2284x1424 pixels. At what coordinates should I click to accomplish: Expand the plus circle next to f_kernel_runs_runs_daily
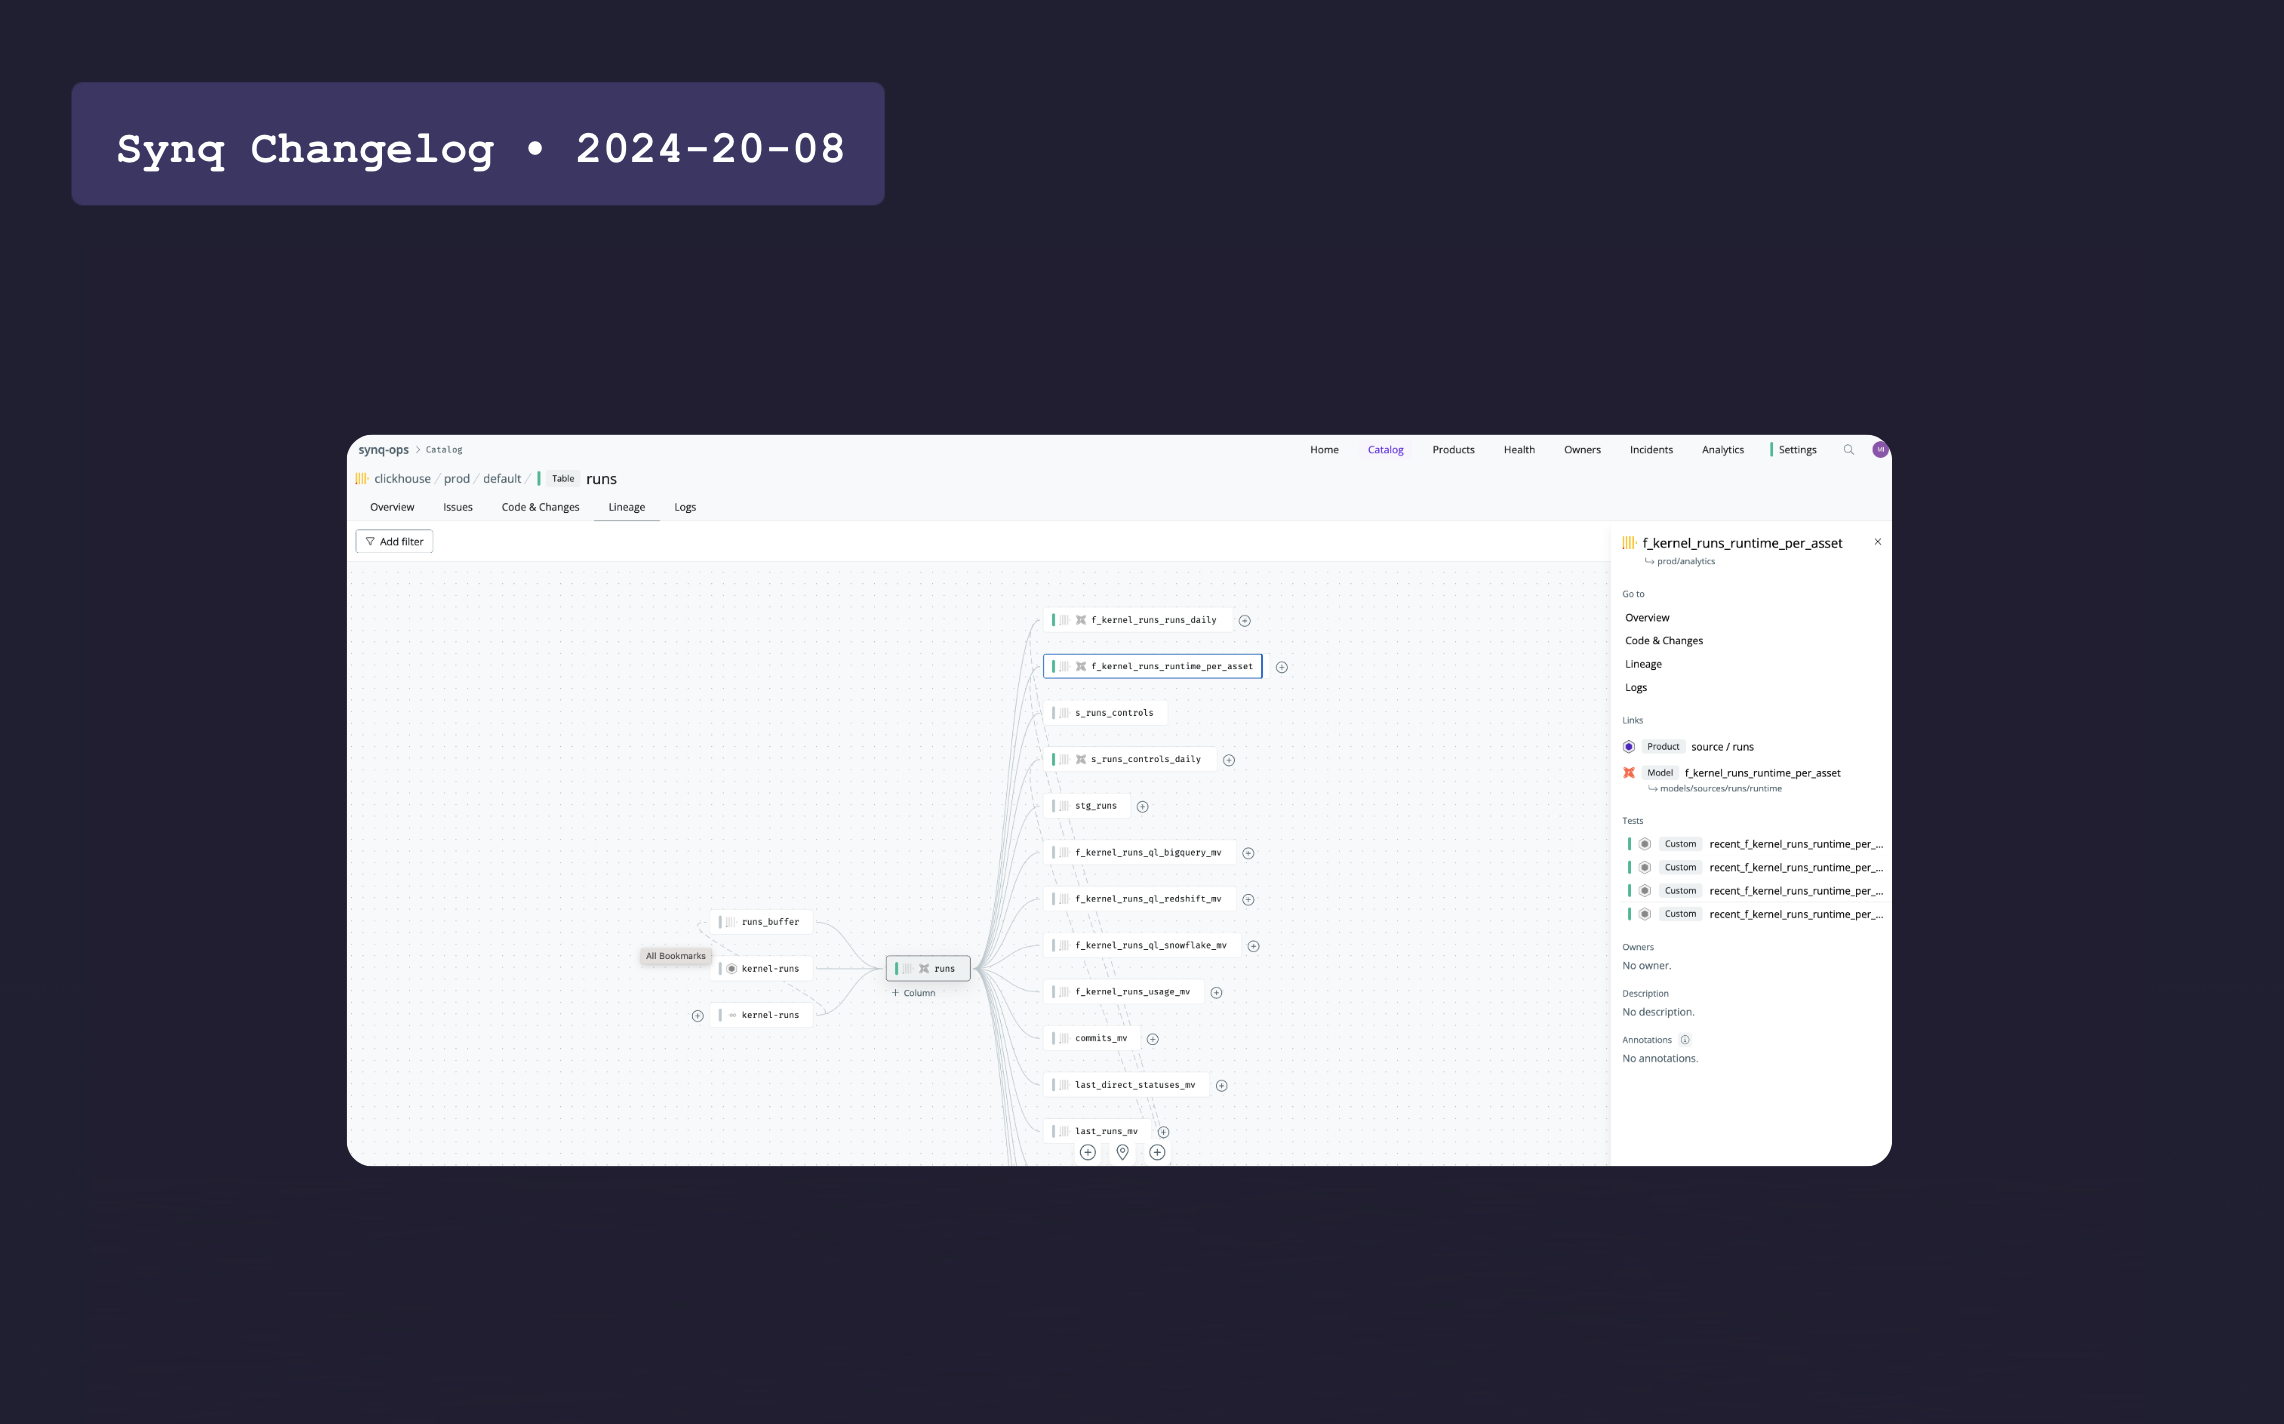coord(1245,620)
